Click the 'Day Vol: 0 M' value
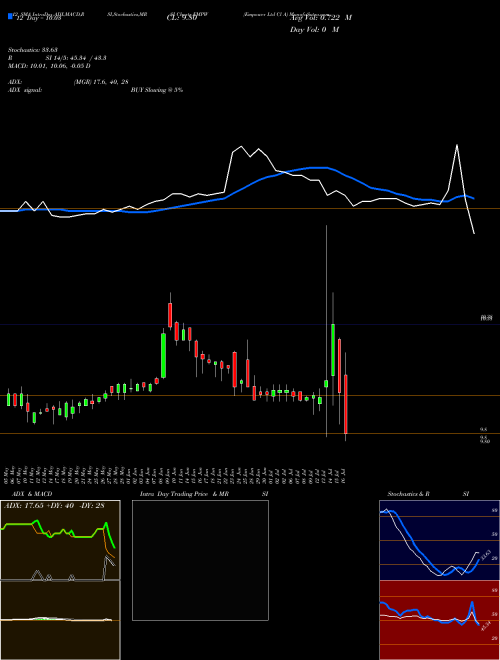The image size is (500, 660). click(314, 30)
